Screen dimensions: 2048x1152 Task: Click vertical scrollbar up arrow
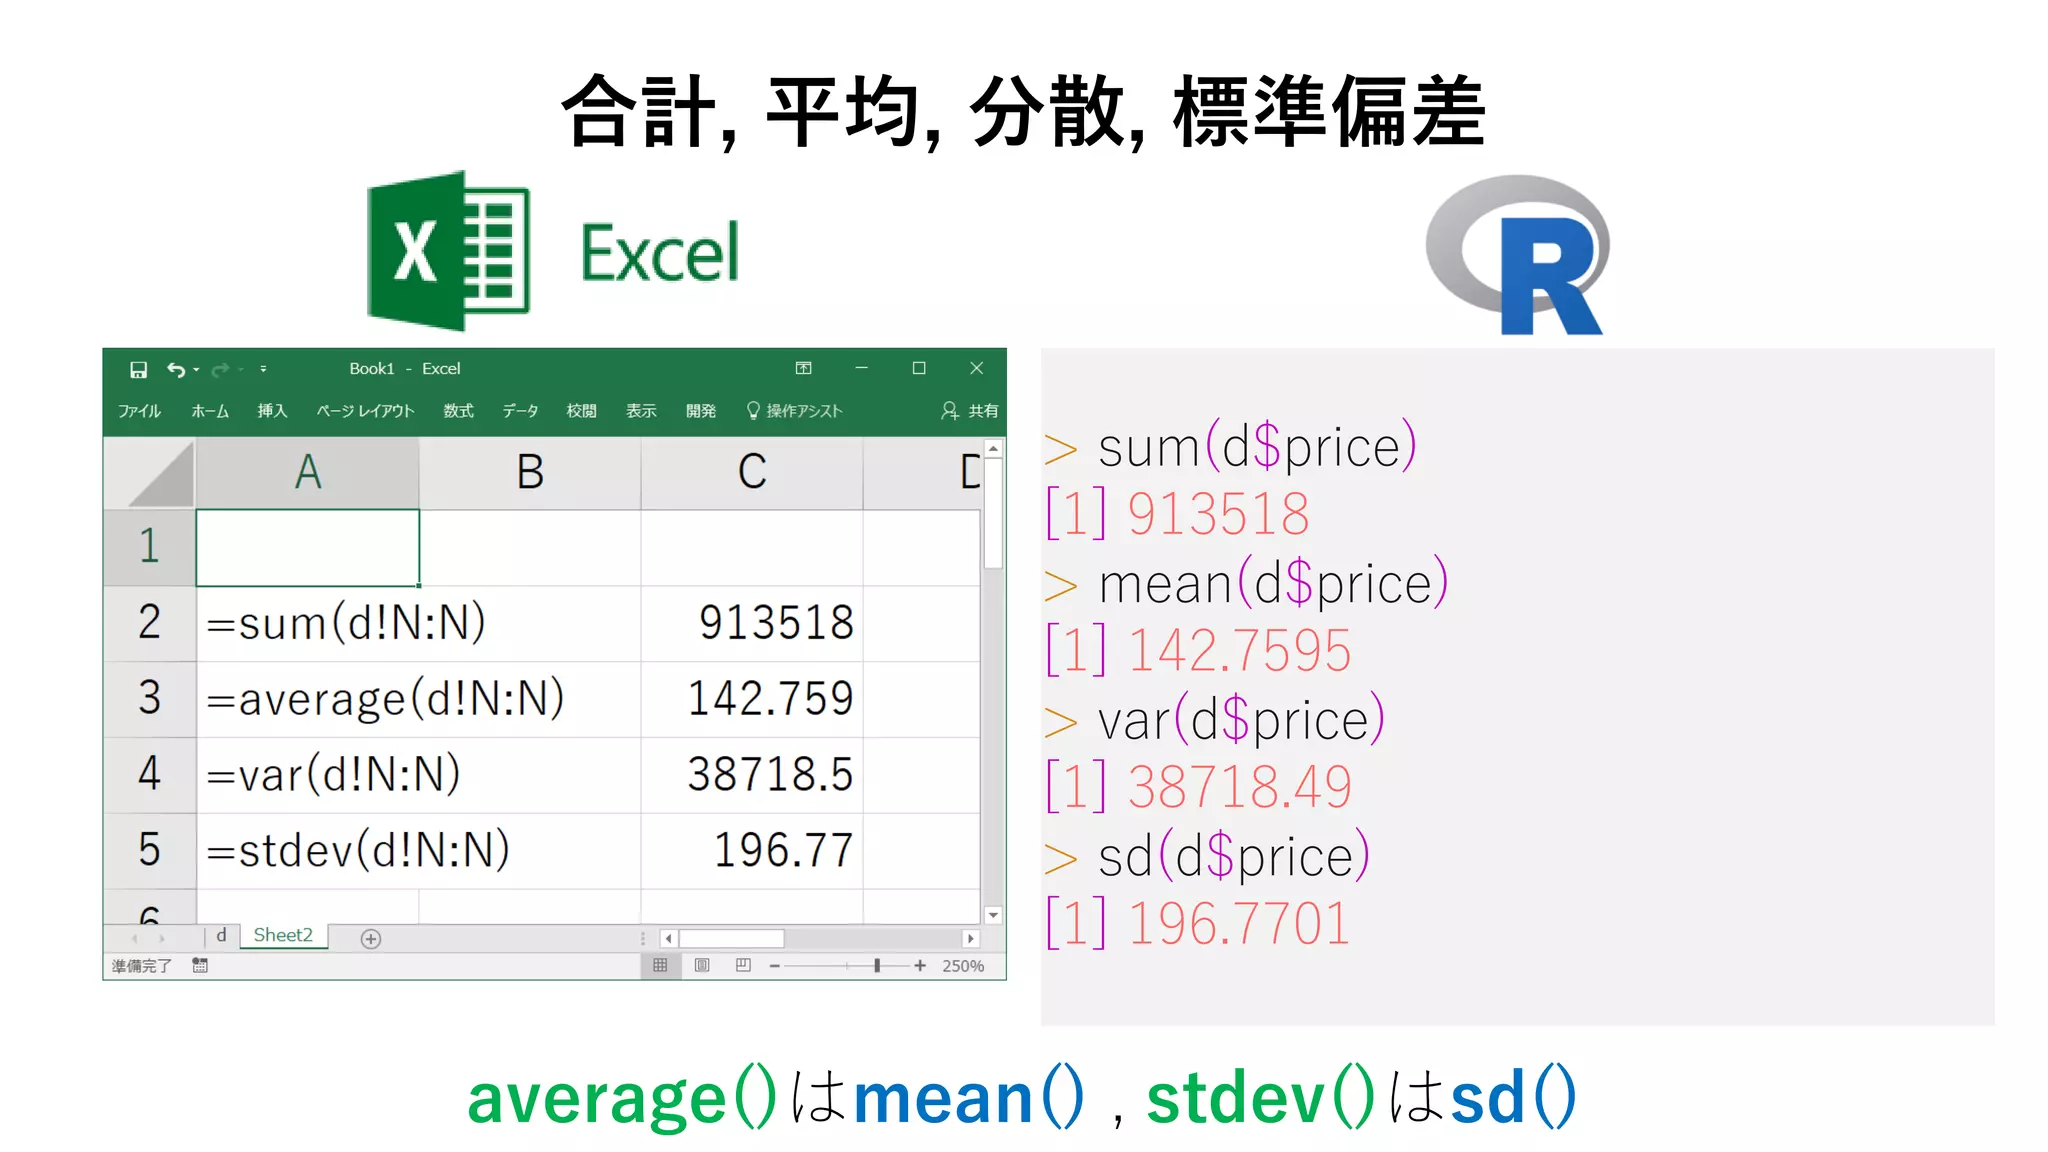993,449
